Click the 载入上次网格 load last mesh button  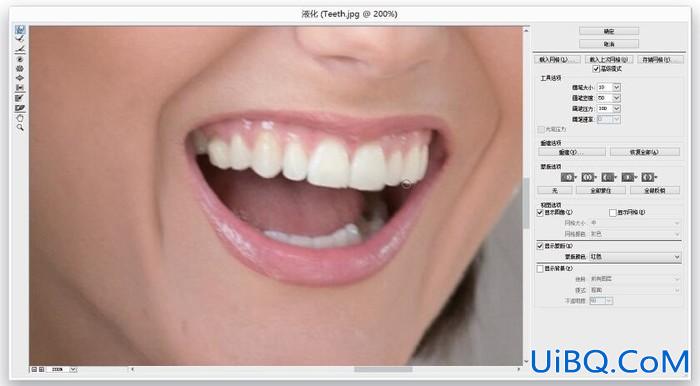click(x=609, y=59)
